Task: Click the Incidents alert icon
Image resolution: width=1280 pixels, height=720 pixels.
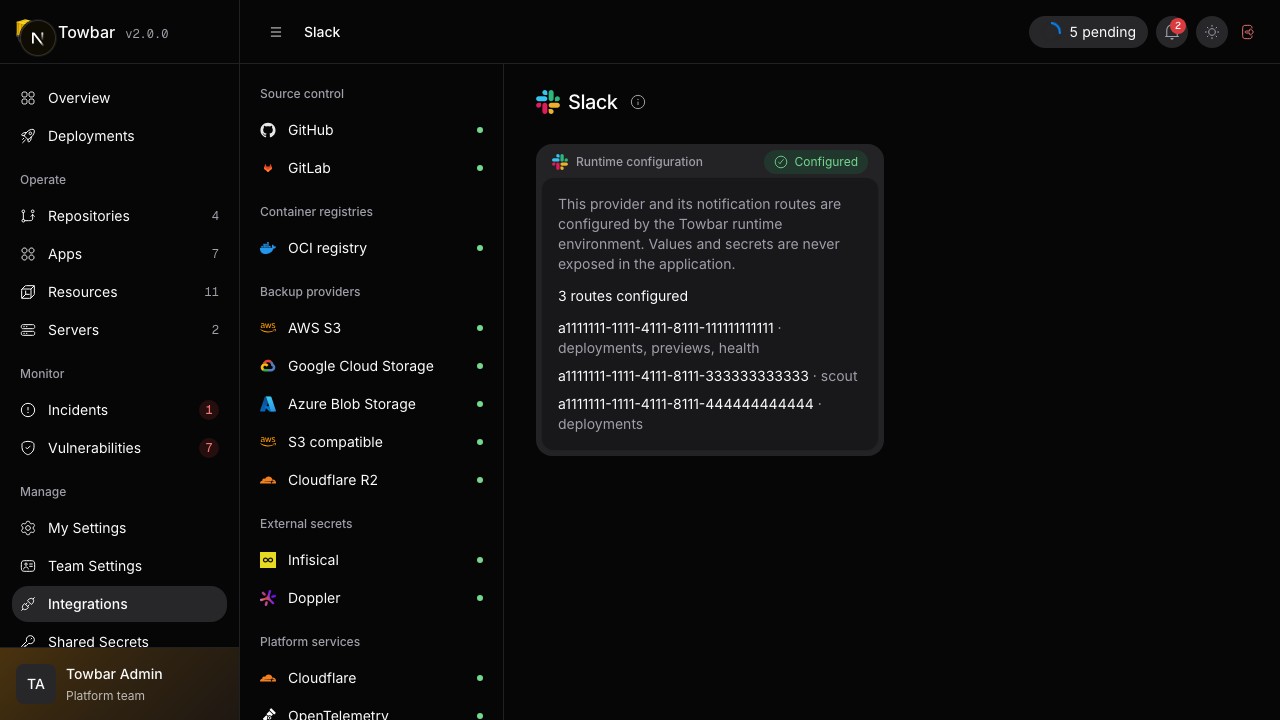Action: pos(28,410)
